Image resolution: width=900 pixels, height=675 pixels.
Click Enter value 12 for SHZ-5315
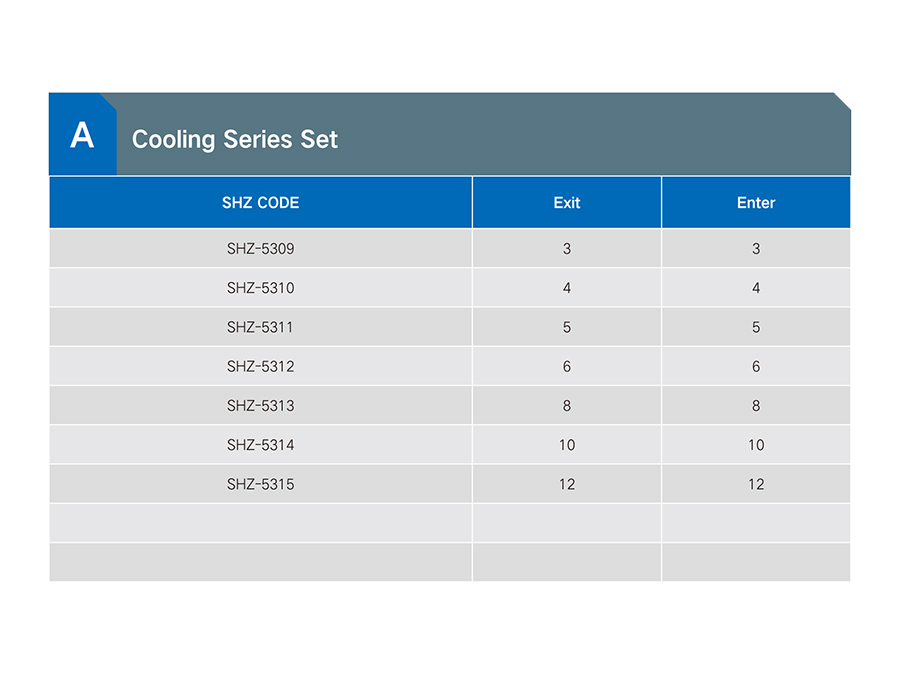(x=756, y=484)
